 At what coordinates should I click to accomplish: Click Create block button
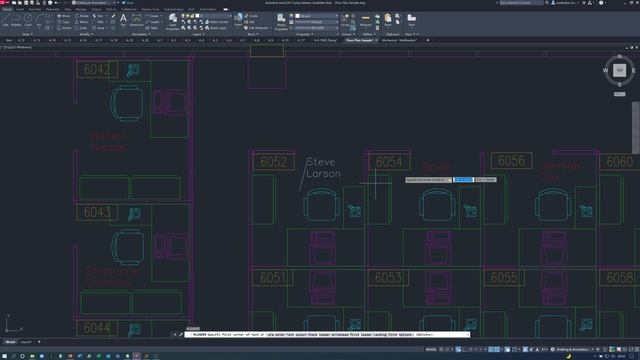[x=251, y=16]
